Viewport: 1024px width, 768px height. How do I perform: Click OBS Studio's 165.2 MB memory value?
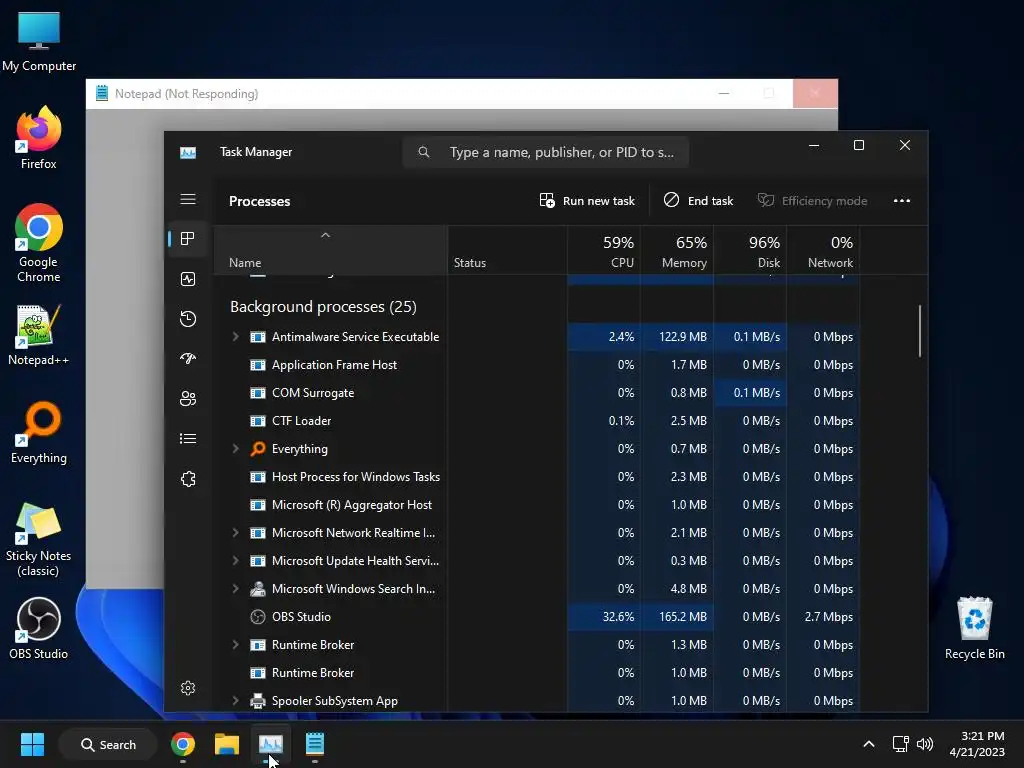[x=682, y=616]
